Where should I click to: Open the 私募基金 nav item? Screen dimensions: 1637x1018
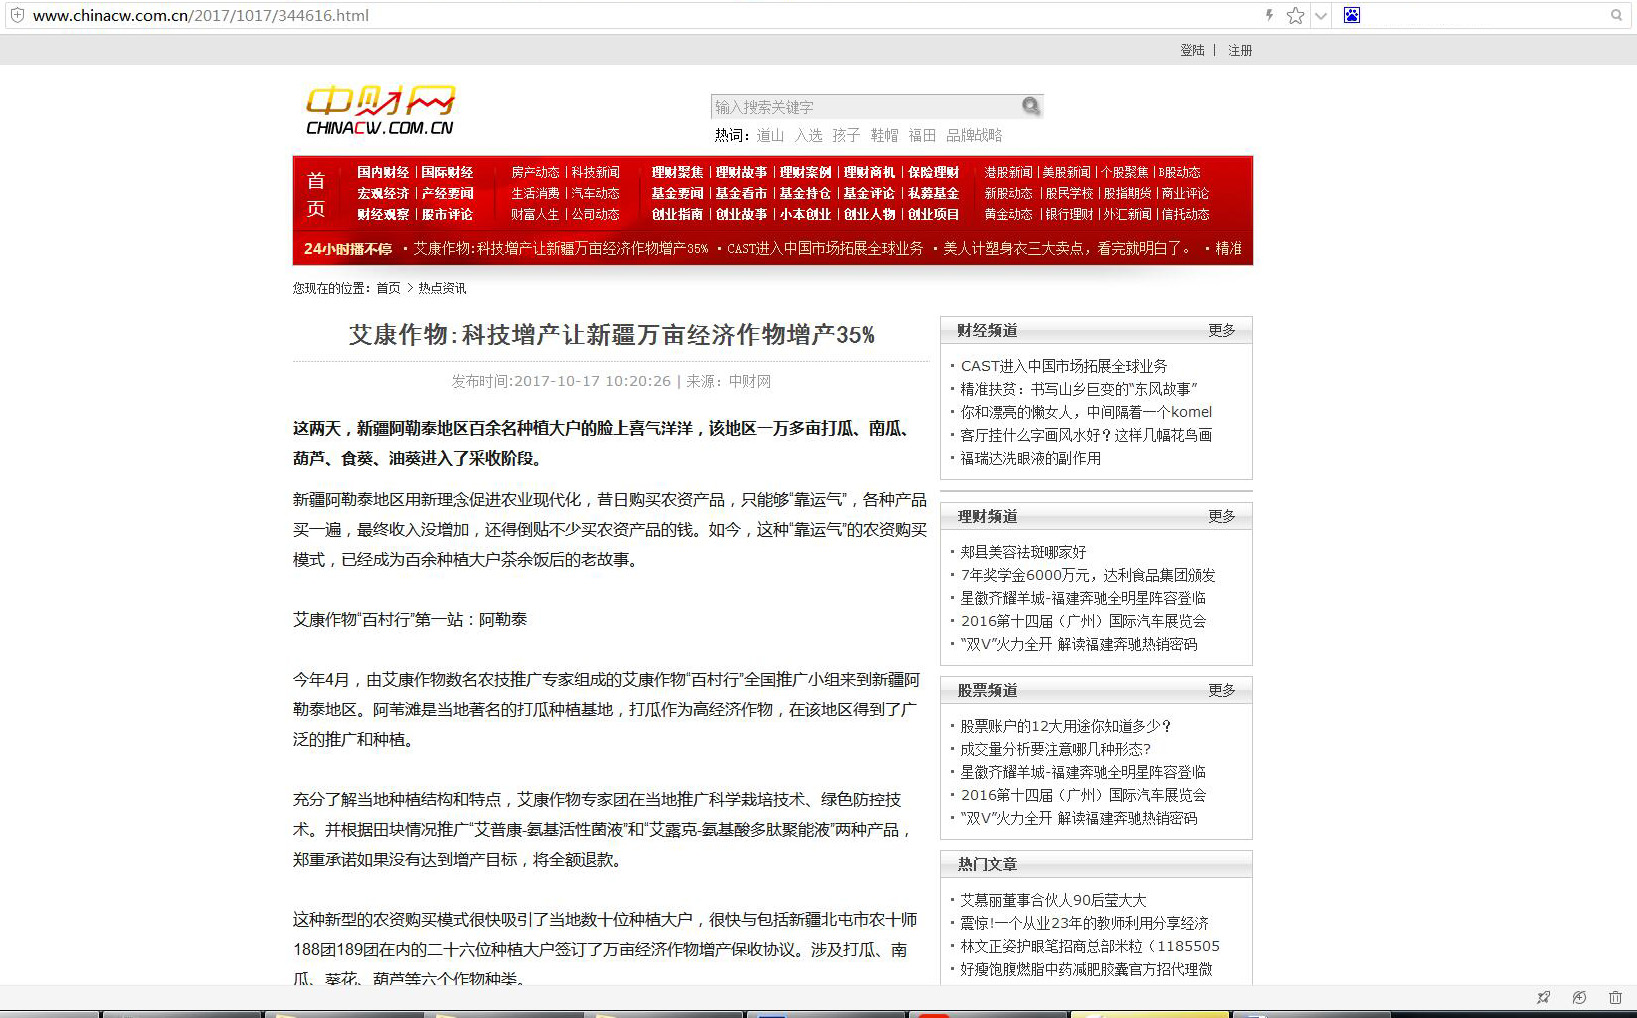click(933, 193)
